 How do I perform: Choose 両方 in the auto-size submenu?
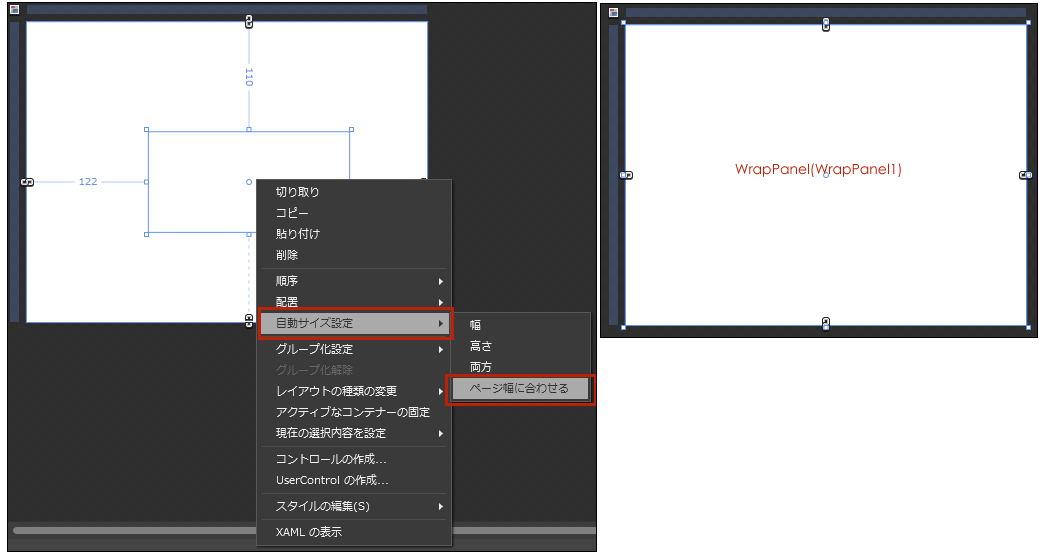coord(521,367)
